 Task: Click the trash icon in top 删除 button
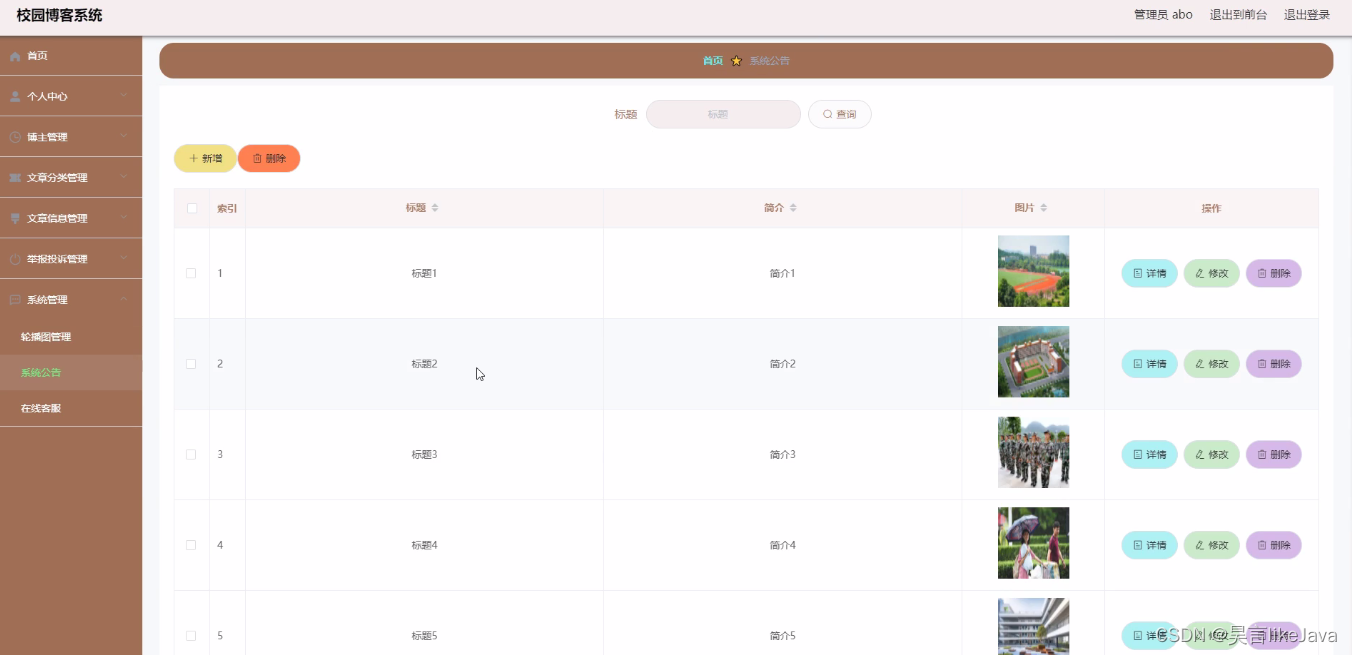(257, 158)
